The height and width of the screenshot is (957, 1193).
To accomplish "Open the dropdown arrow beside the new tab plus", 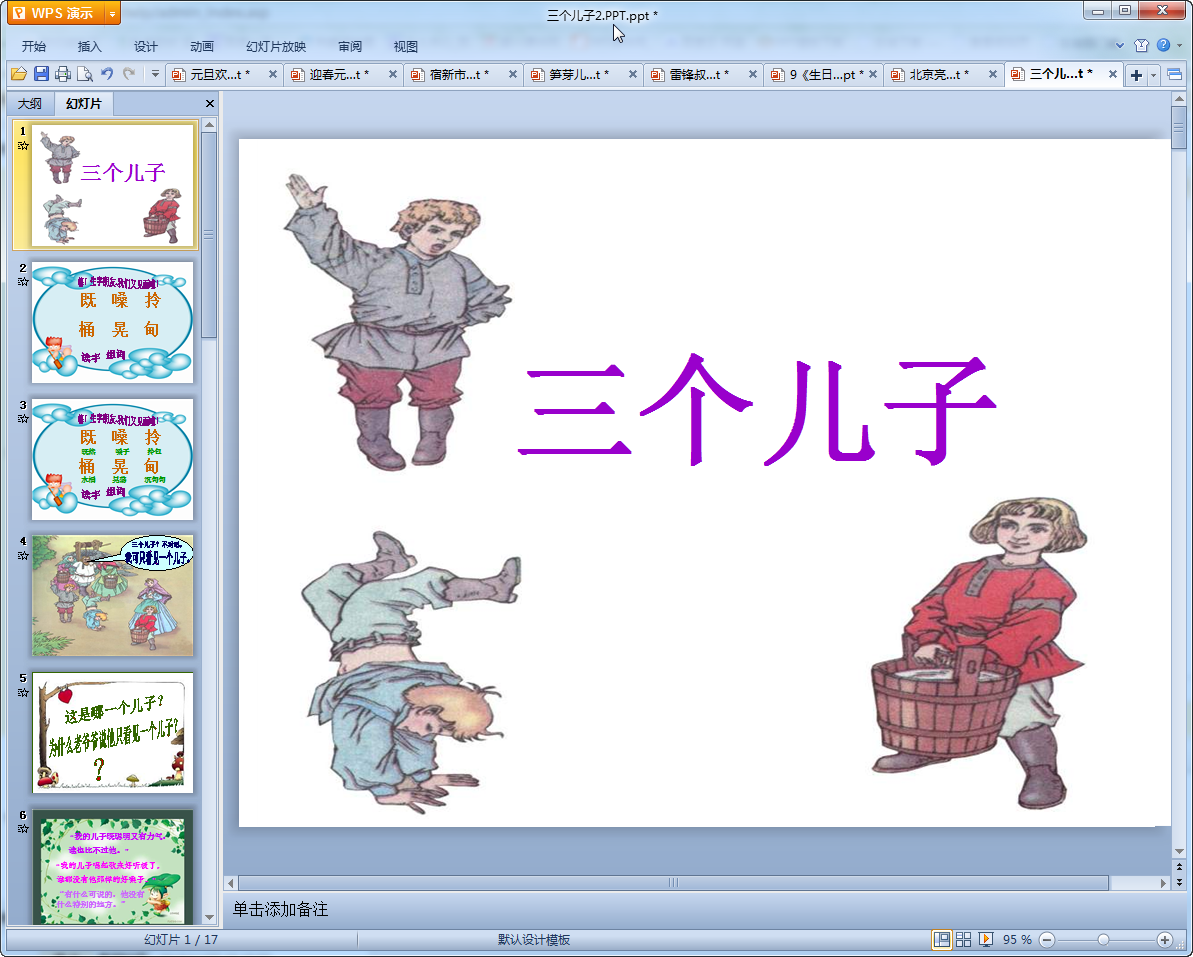I will click(1154, 75).
